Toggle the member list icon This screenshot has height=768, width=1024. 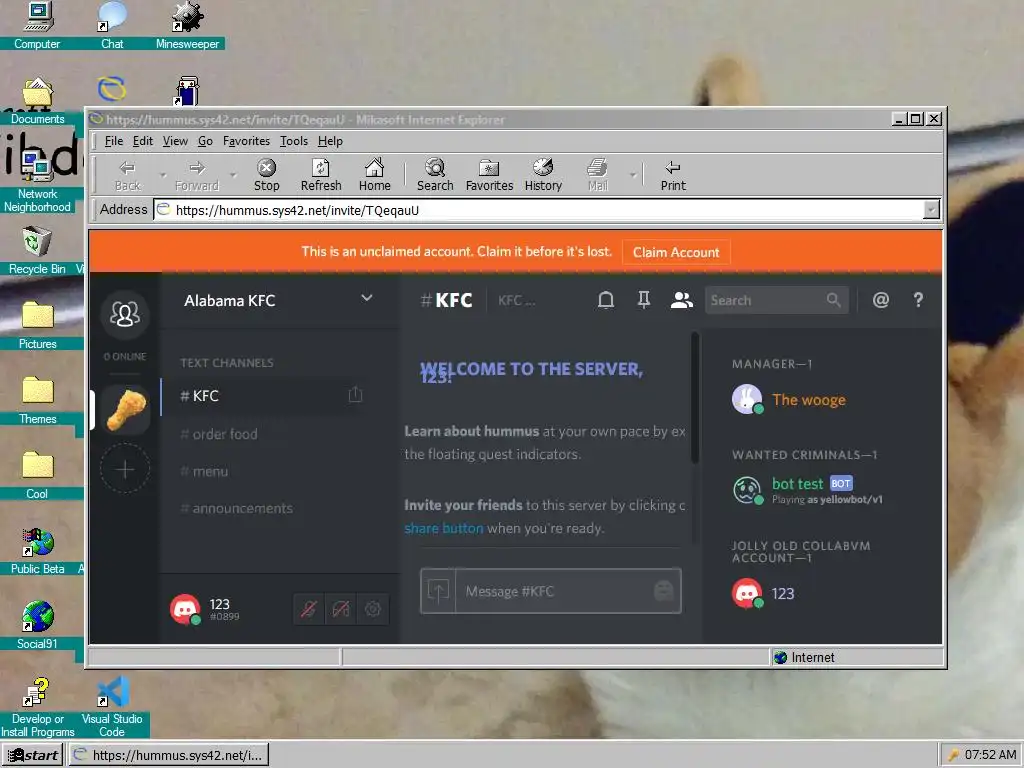point(682,300)
